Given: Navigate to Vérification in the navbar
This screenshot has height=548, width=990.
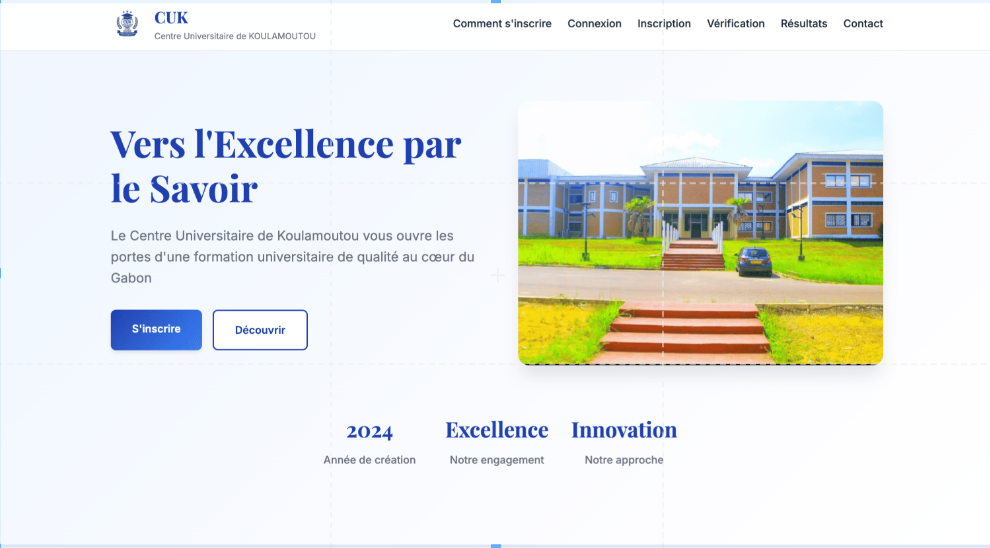Looking at the screenshot, I should point(735,24).
